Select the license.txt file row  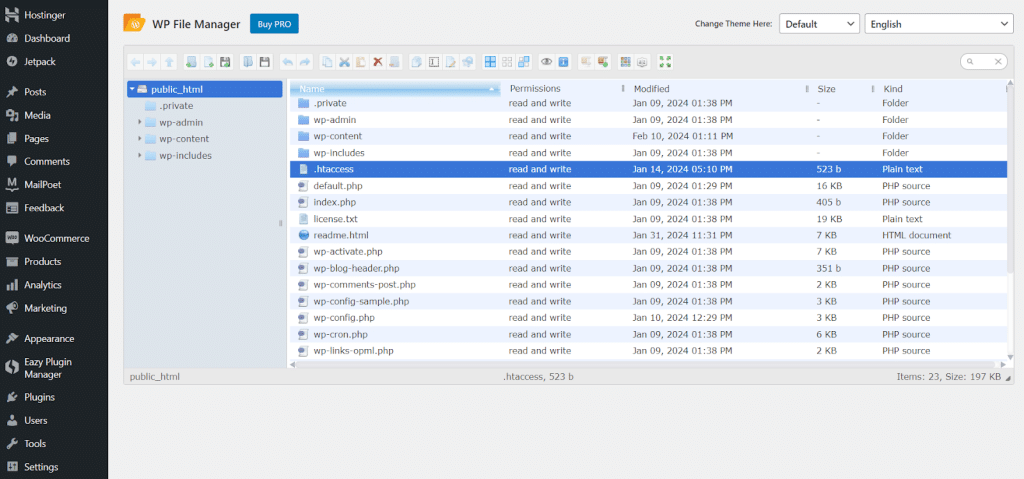(648, 219)
